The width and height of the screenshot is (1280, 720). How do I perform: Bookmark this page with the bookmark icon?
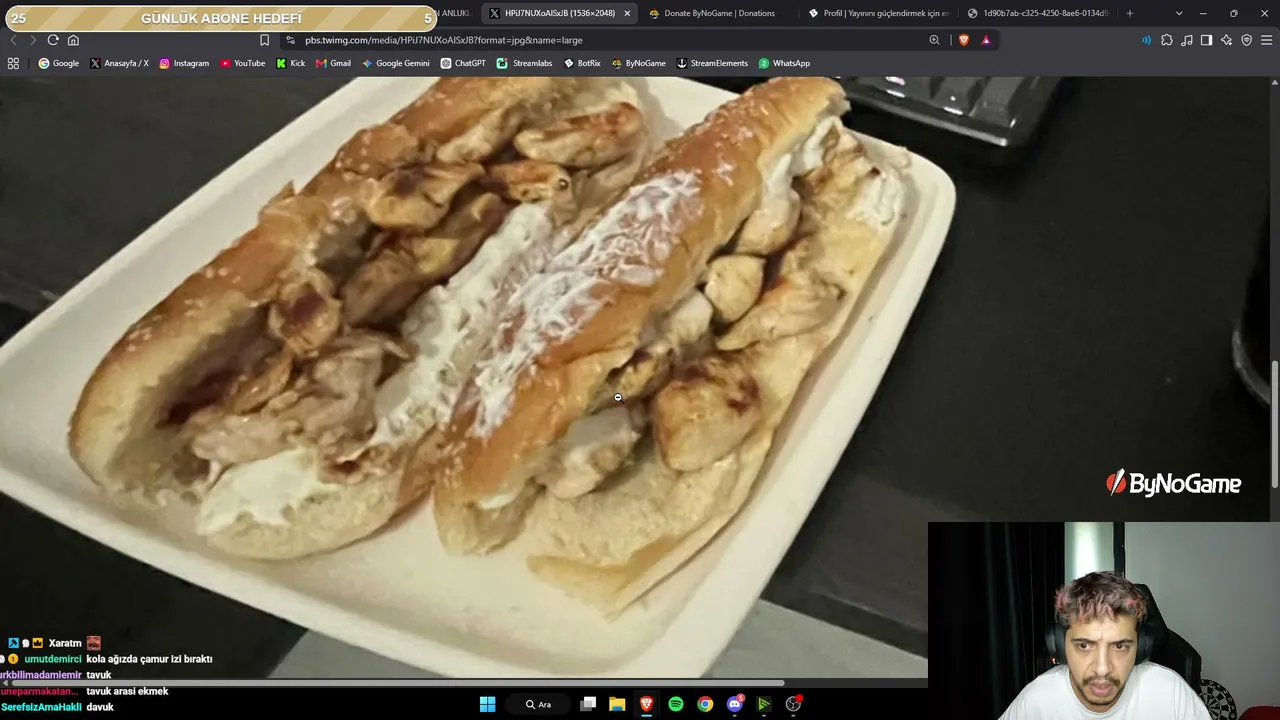tap(264, 40)
